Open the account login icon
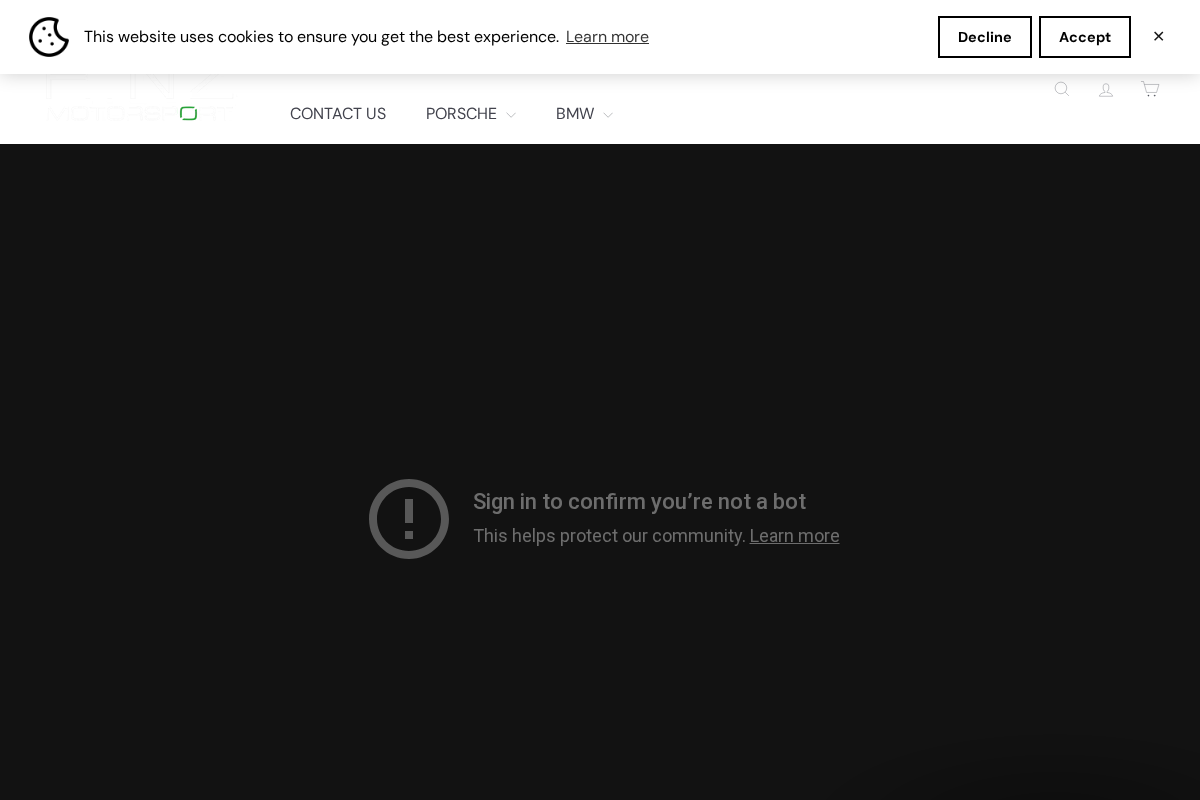The height and width of the screenshot is (800, 1200). [1106, 89]
